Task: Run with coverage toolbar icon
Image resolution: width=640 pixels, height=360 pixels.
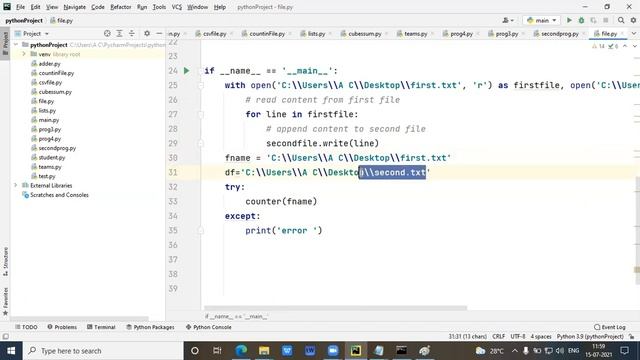Action: click(x=593, y=20)
